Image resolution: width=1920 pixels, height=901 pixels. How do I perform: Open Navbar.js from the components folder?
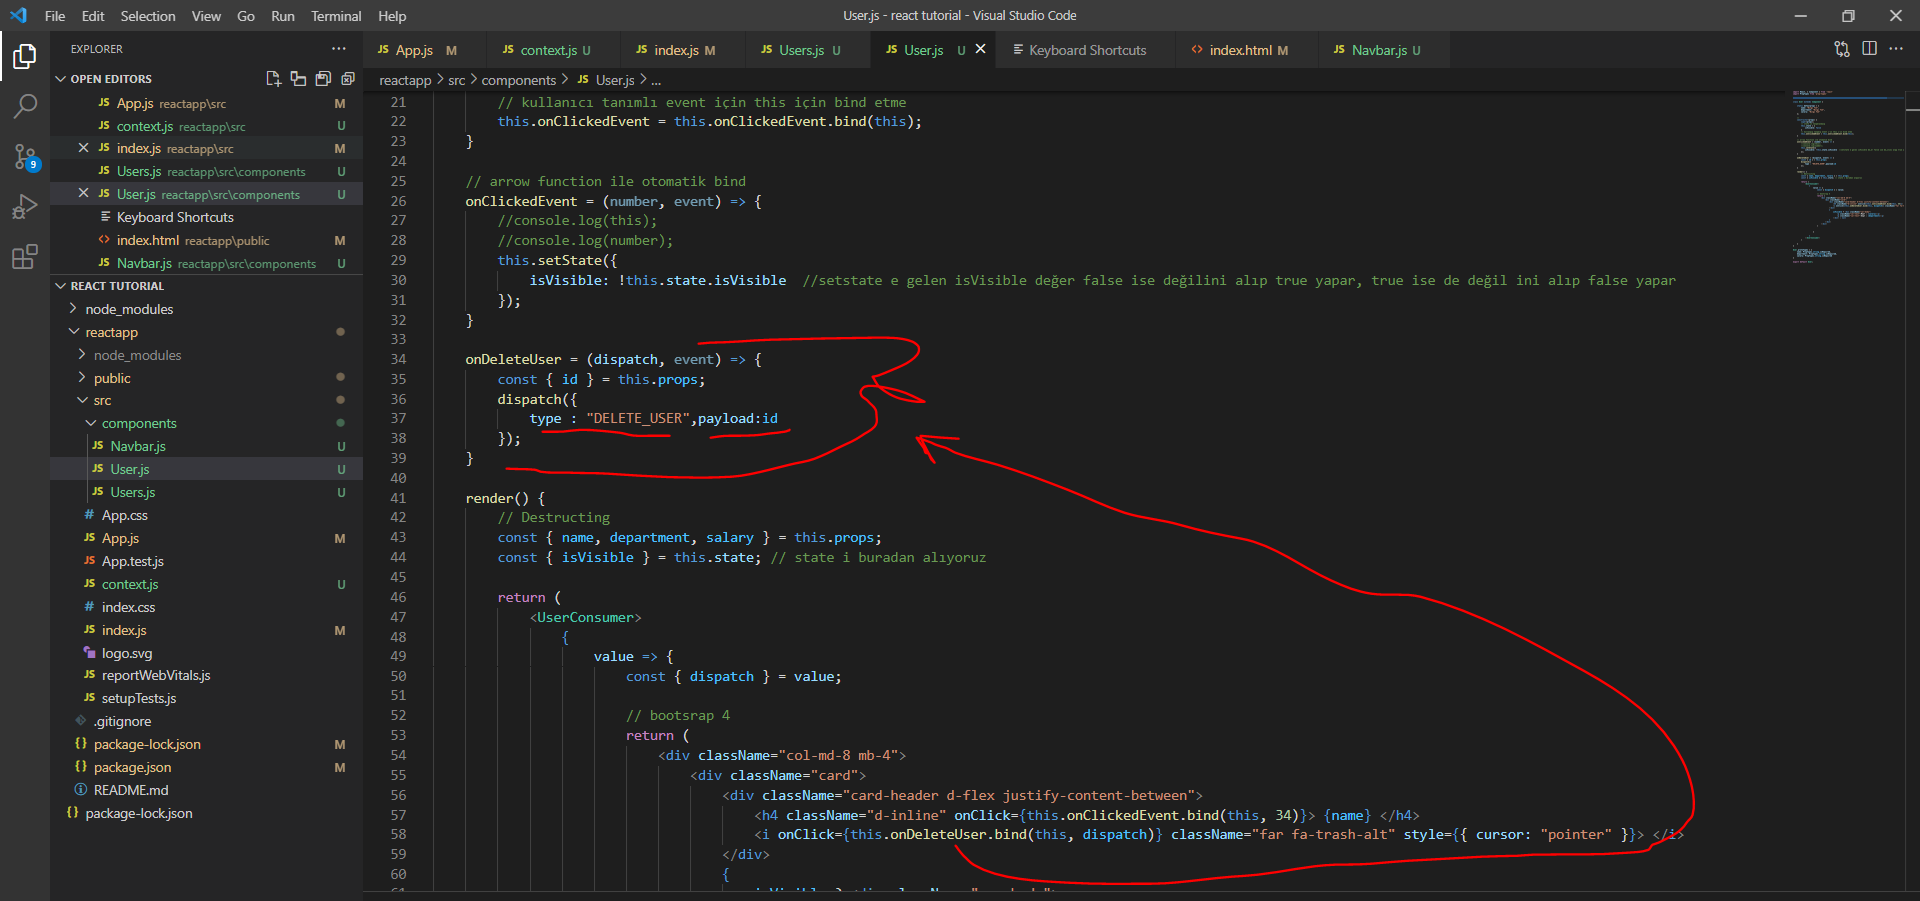pos(138,447)
